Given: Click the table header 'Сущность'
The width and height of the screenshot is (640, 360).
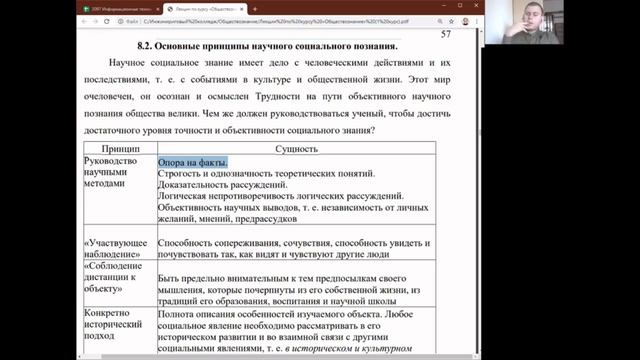Looking at the screenshot, I should (x=296, y=149).
